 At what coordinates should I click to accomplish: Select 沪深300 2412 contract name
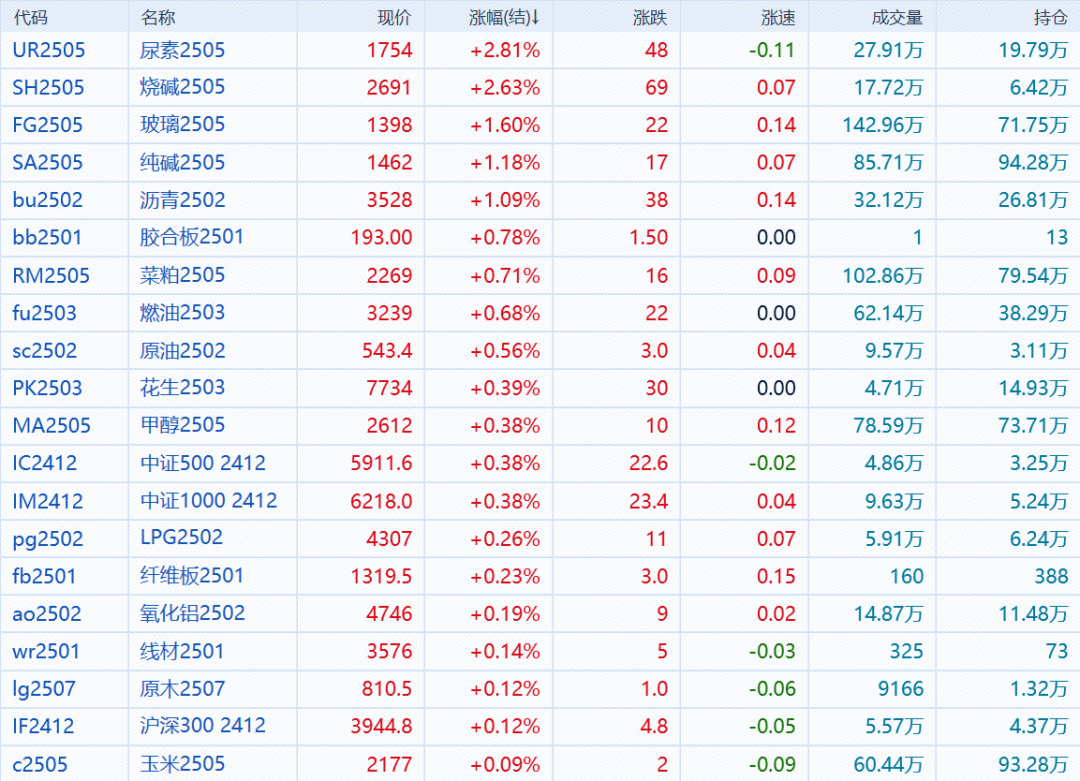click(x=202, y=726)
